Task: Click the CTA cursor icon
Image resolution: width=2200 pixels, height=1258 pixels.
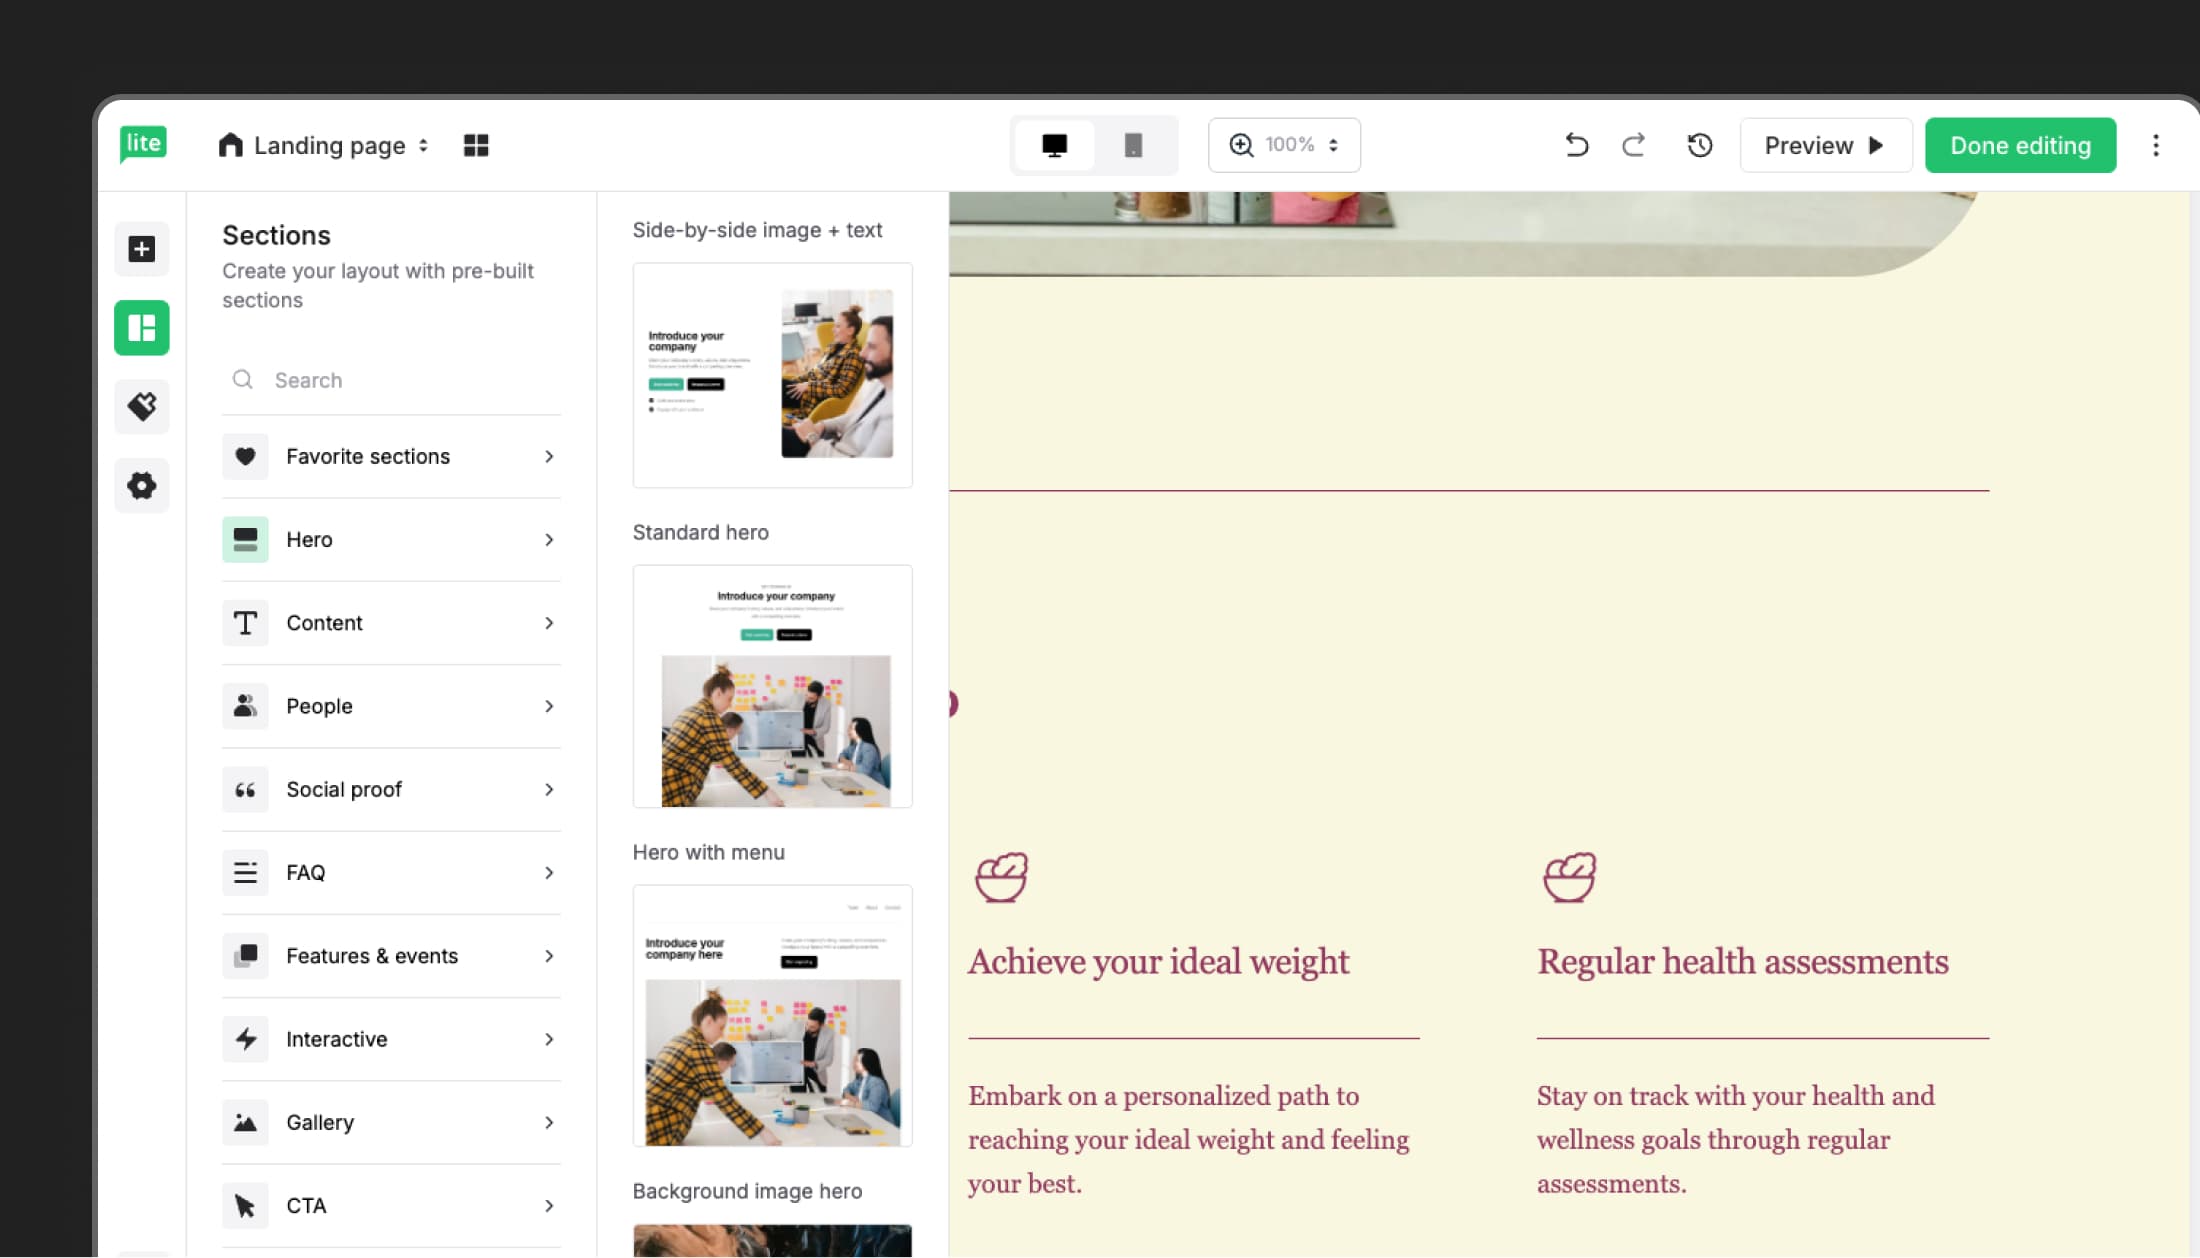Action: click(x=245, y=1206)
